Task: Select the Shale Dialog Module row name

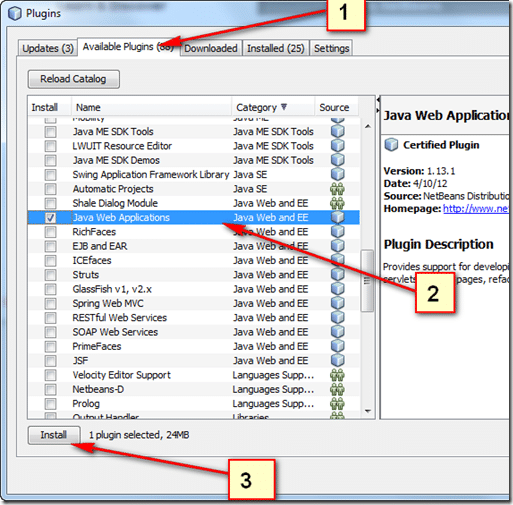Action: click(115, 203)
